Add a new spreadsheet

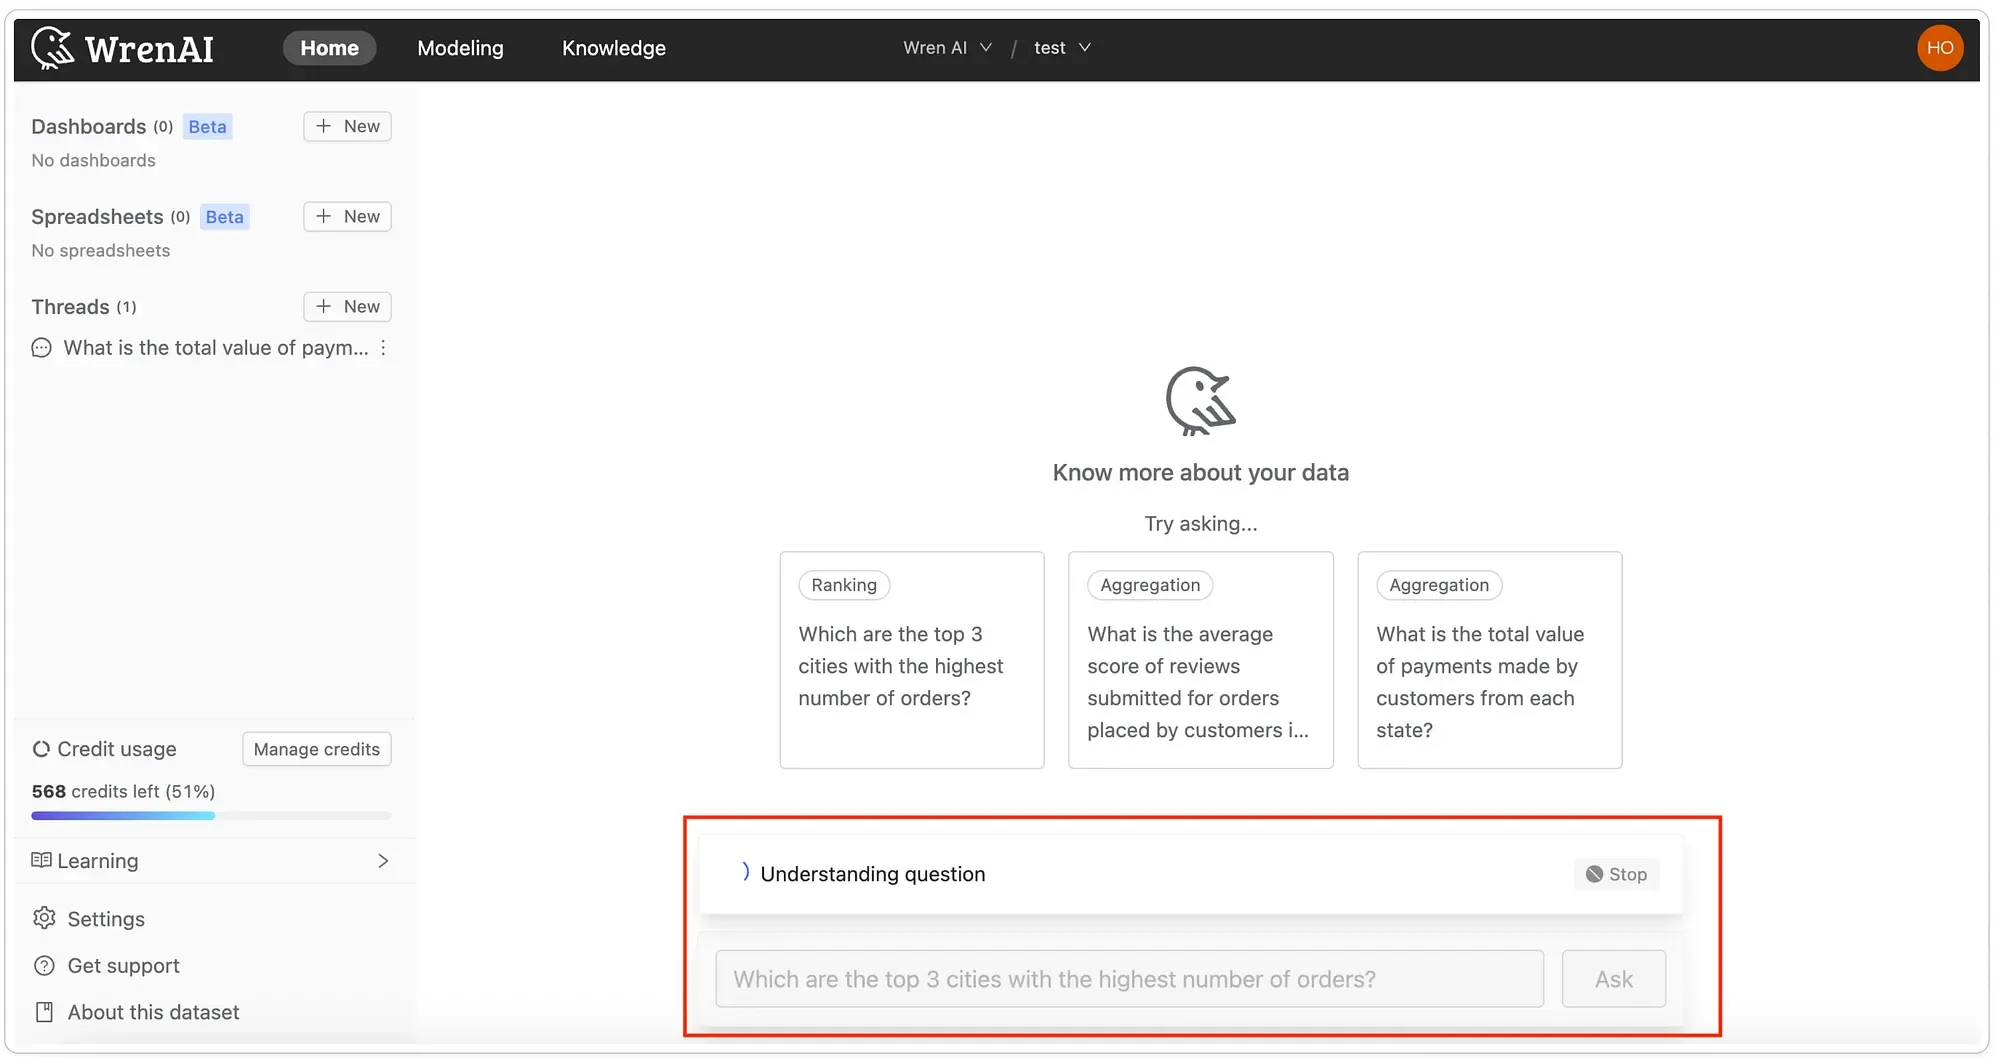347,217
